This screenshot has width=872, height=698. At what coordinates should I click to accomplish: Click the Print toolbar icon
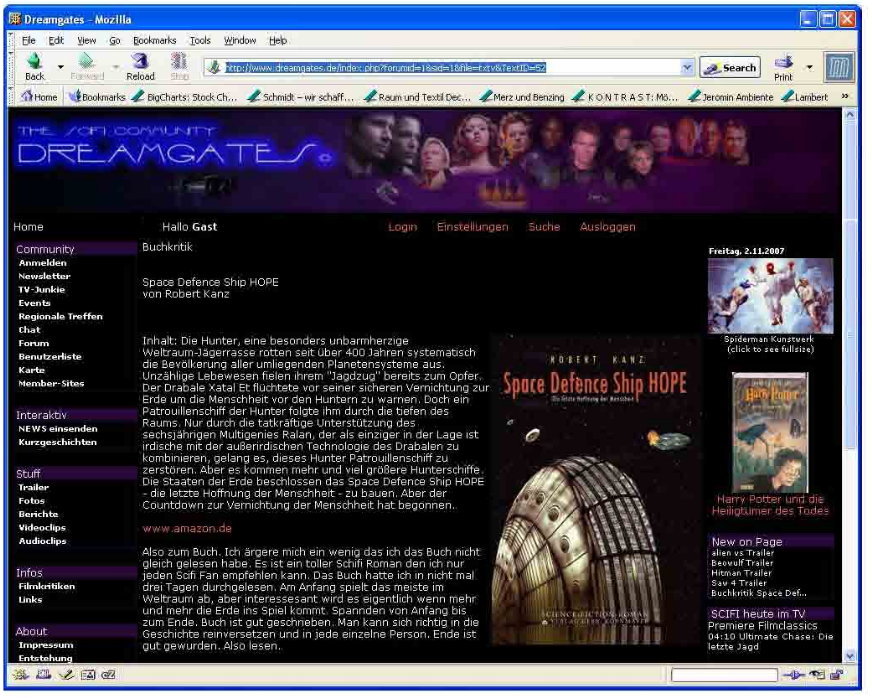[x=783, y=66]
